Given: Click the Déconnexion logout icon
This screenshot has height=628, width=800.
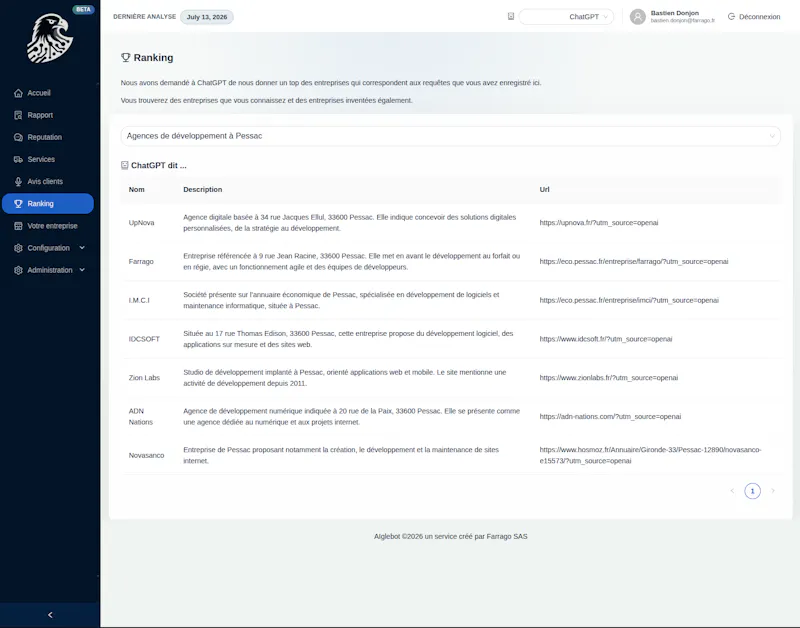Looking at the screenshot, I should [731, 17].
